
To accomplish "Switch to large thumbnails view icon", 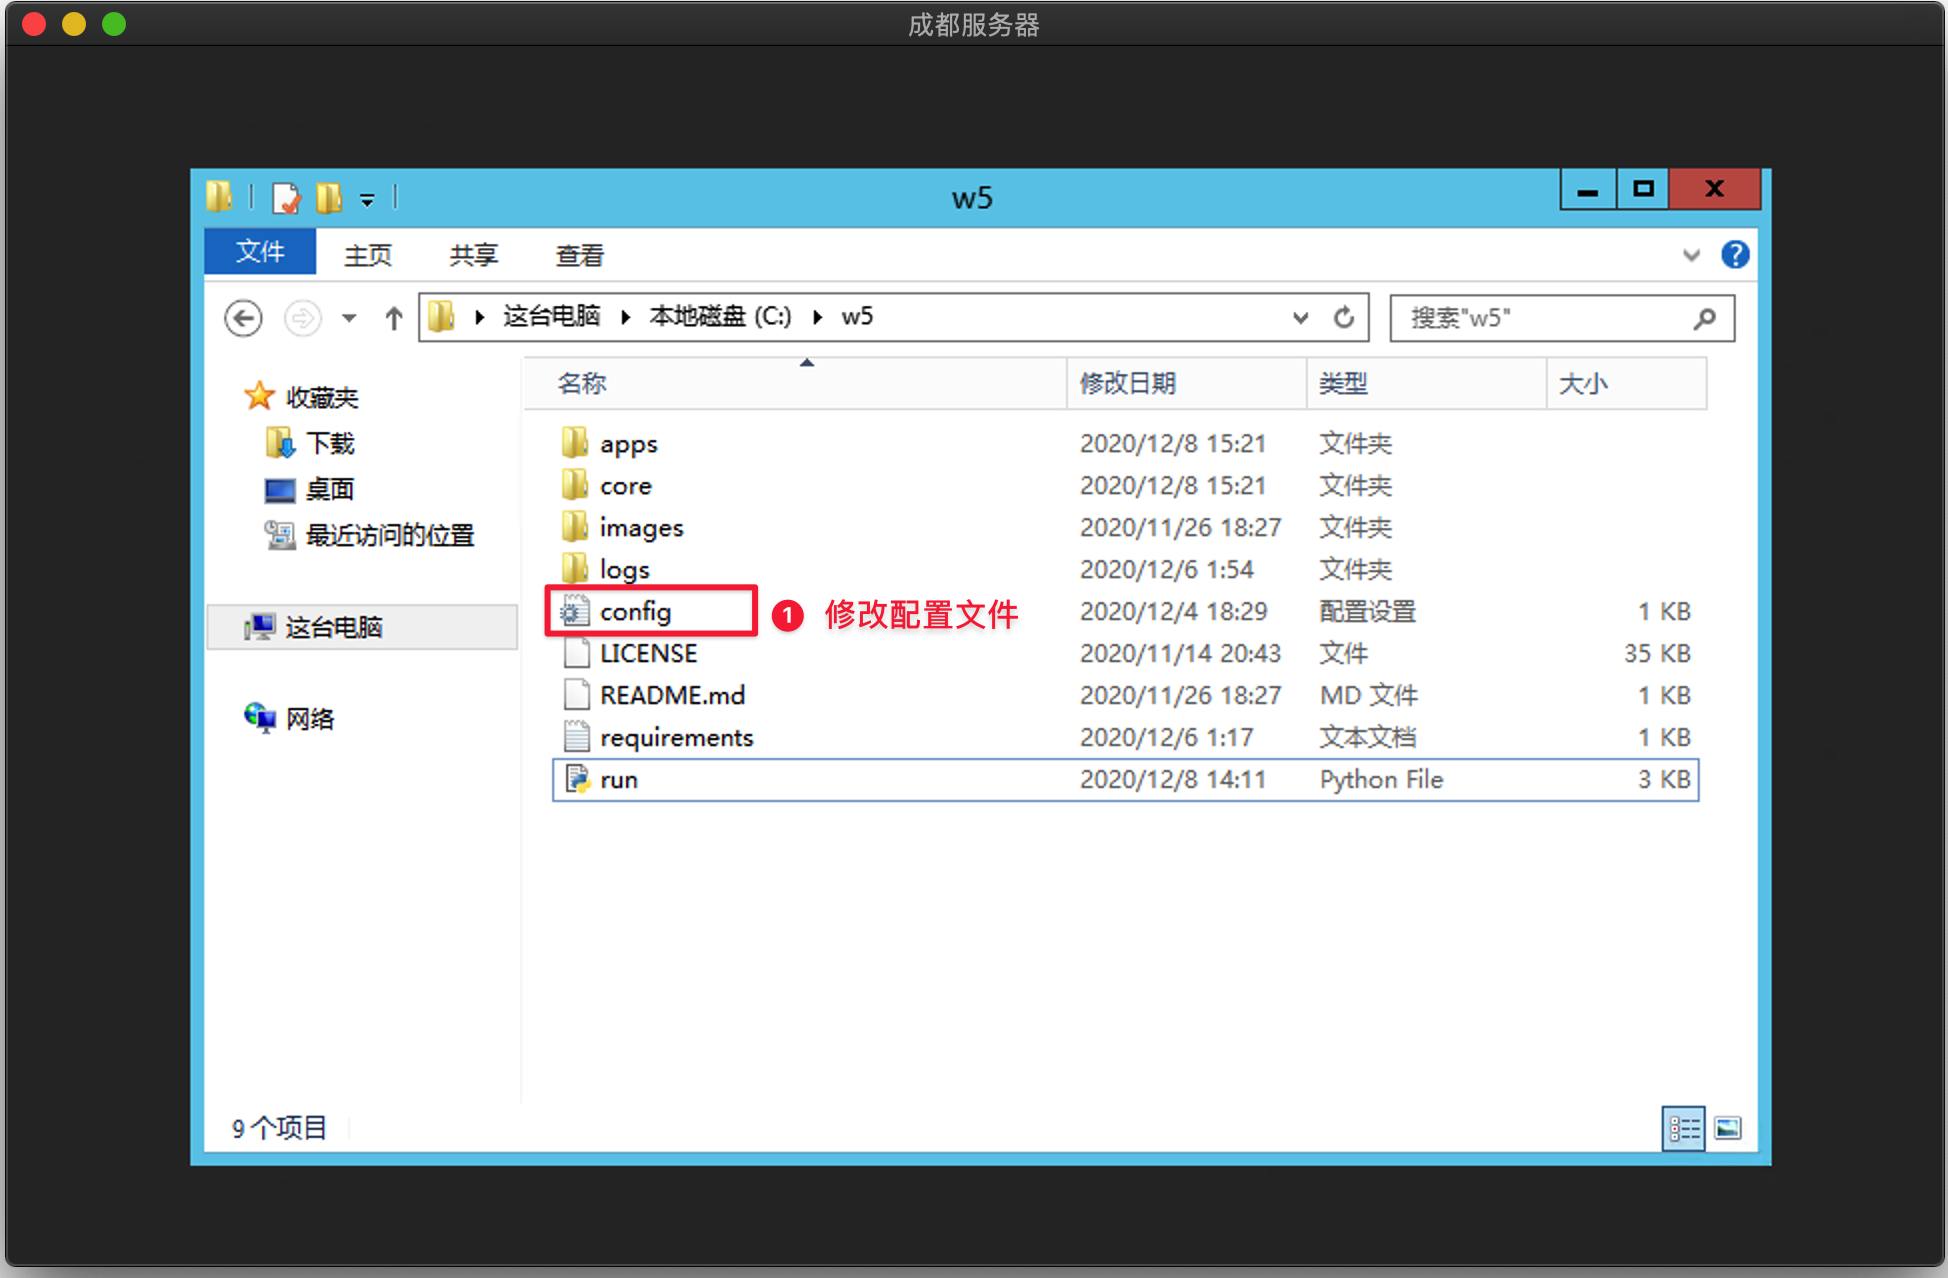I will (x=1728, y=1128).
